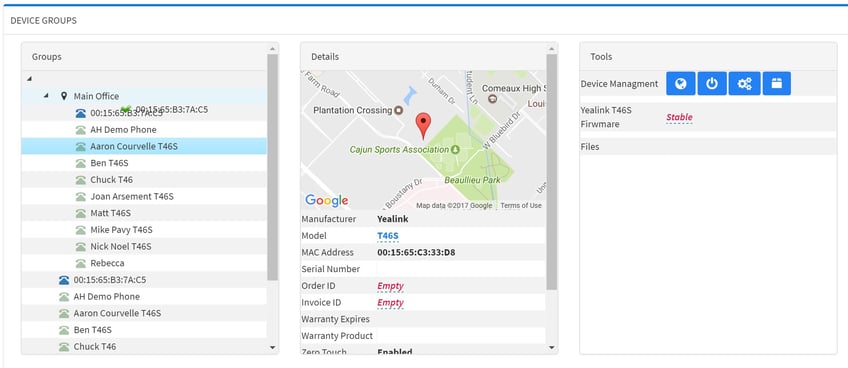Viewport: 848px width, 368px height.
Task: Click the Beaullieu Park label on map
Action: tap(472, 179)
